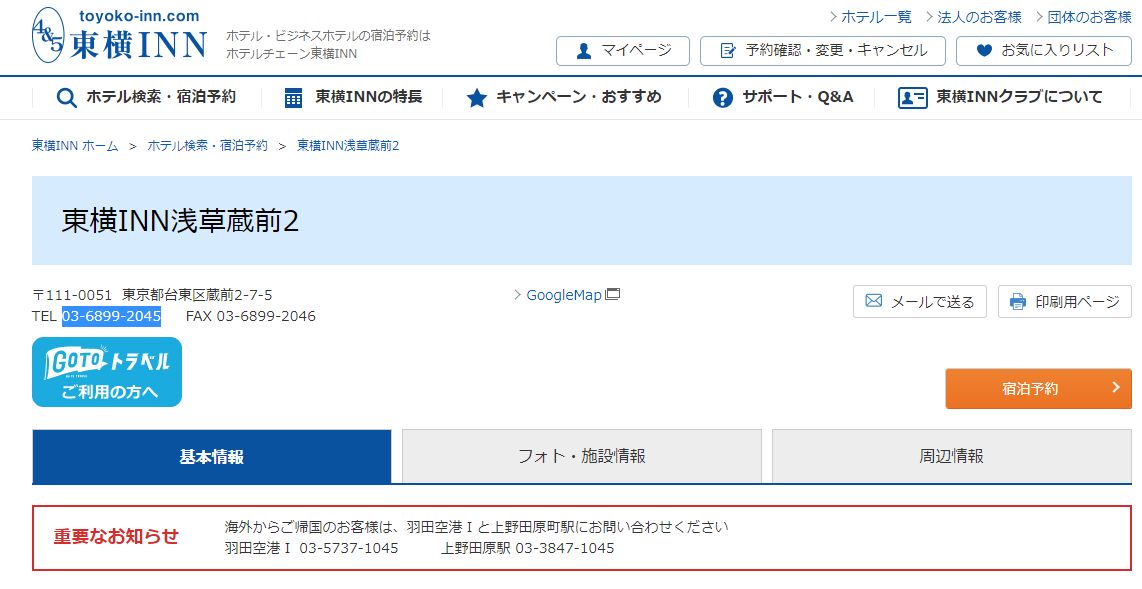Open the Toyoko INN features menu
The width and height of the screenshot is (1142, 589).
tap(353, 97)
